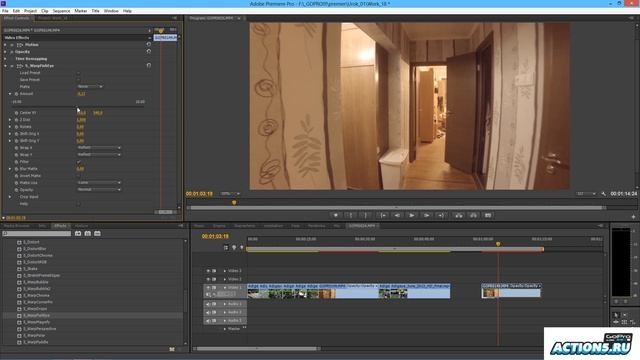This screenshot has width=640, height=360.
Task: Click the Step Back one frame button
Action: [x=397, y=216]
